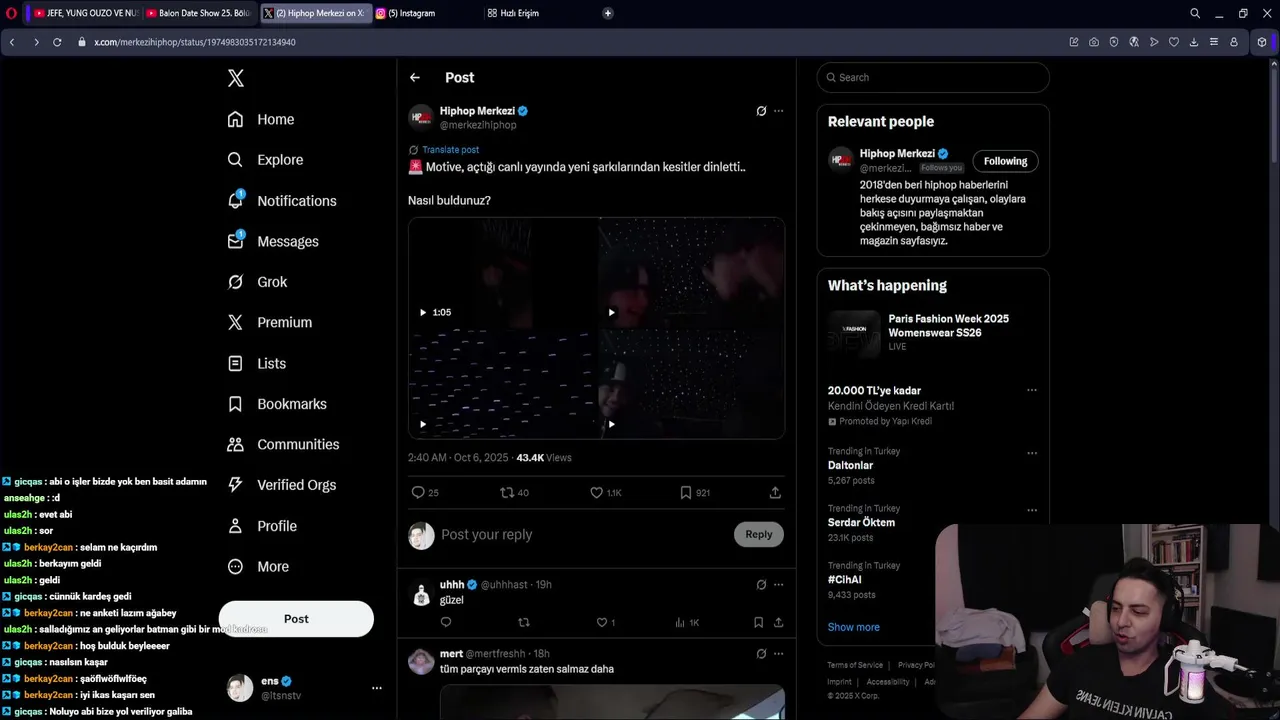
Task: Open Paris Fashion Week 2025 live event
Action: 933,333
